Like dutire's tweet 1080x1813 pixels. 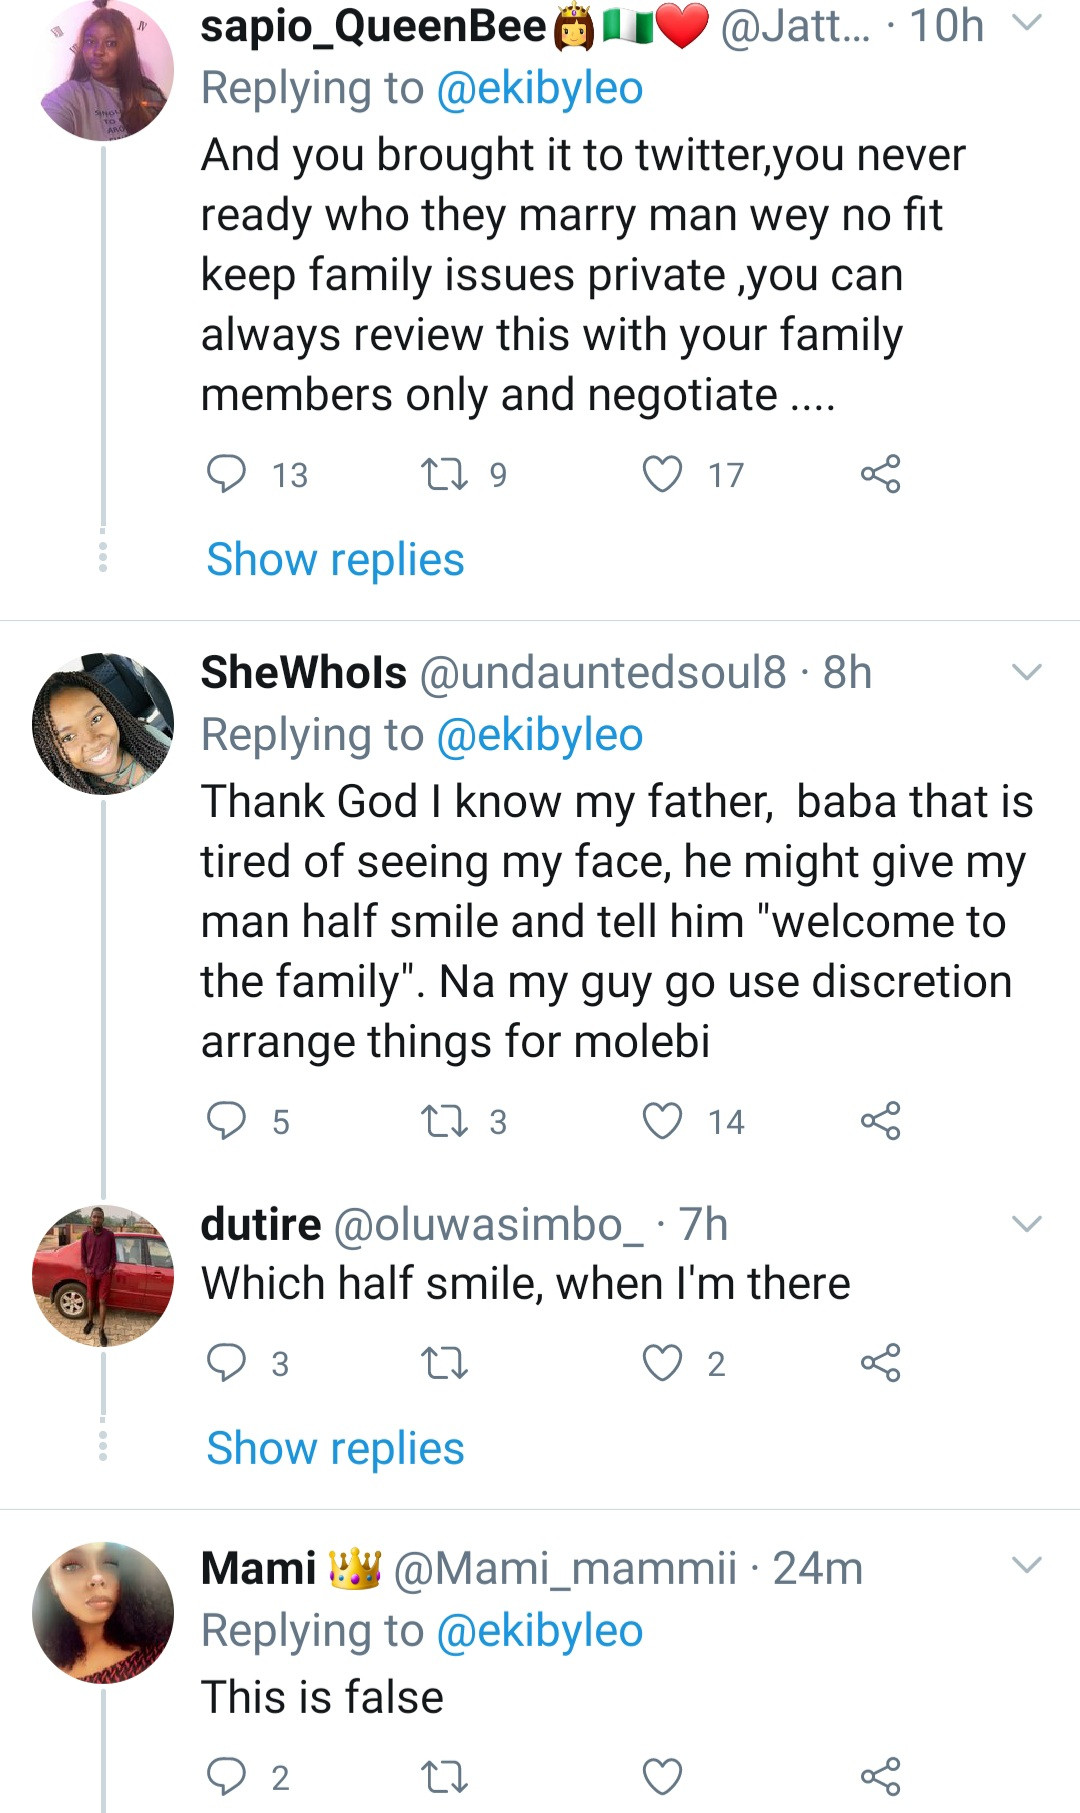(662, 1362)
